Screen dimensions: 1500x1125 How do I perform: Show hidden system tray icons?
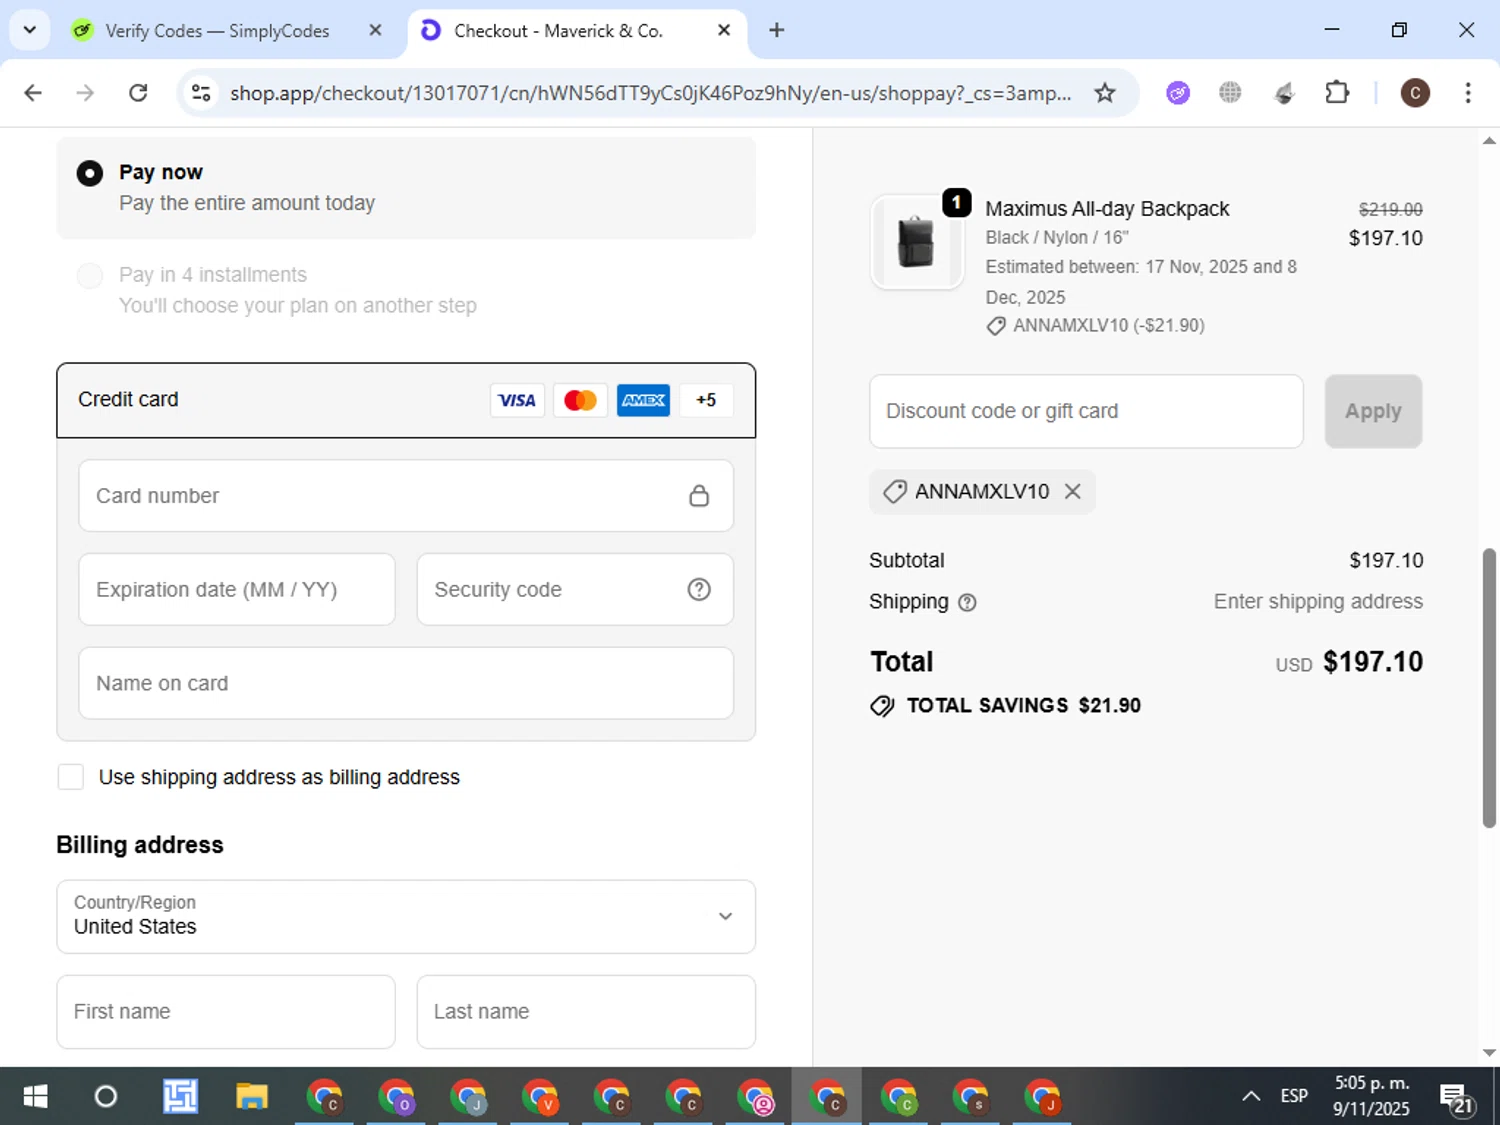point(1251,1097)
